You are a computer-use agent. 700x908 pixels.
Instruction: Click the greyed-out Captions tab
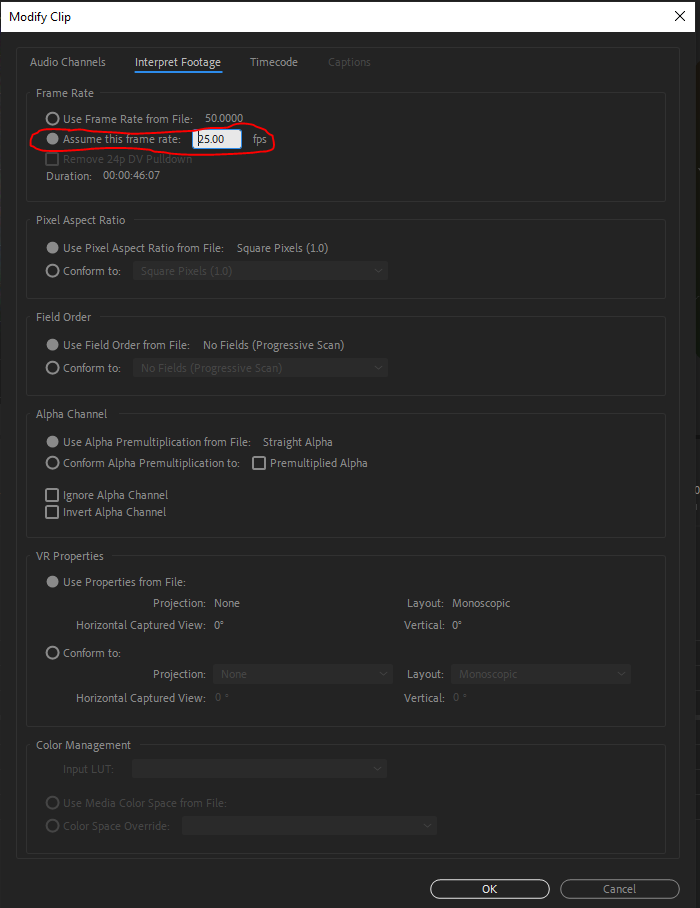[348, 62]
